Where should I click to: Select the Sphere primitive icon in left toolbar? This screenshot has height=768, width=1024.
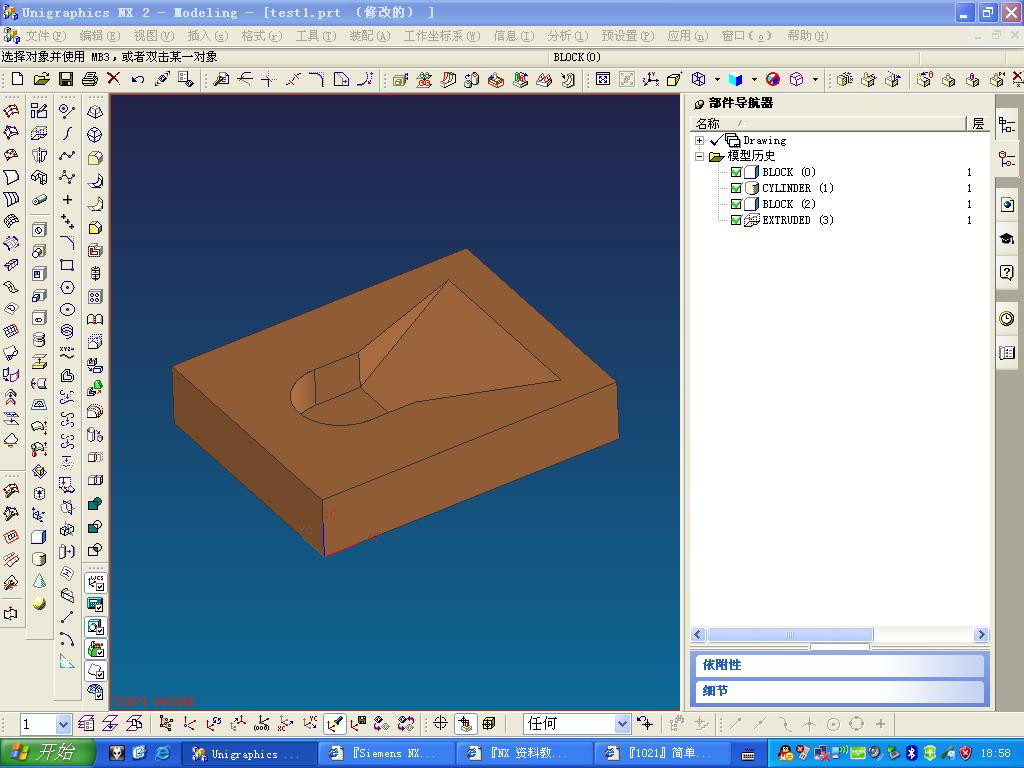(x=39, y=603)
